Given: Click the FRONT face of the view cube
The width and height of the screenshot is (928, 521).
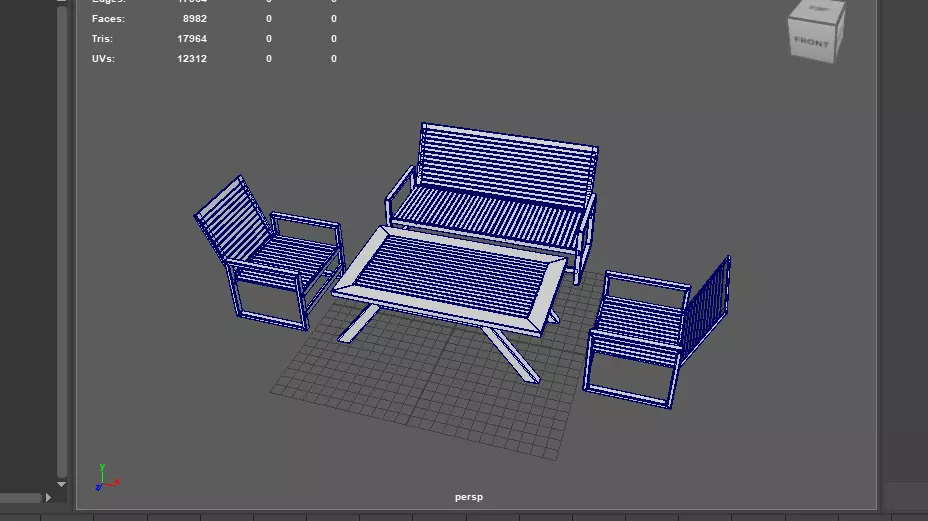Looking at the screenshot, I should [812, 41].
